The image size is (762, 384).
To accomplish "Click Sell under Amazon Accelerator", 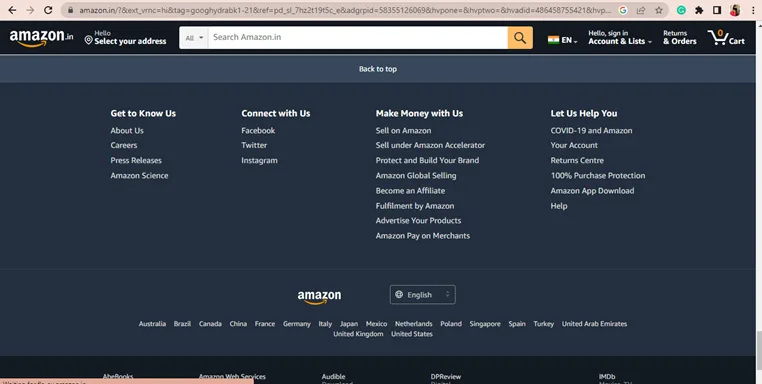I will click(430, 145).
